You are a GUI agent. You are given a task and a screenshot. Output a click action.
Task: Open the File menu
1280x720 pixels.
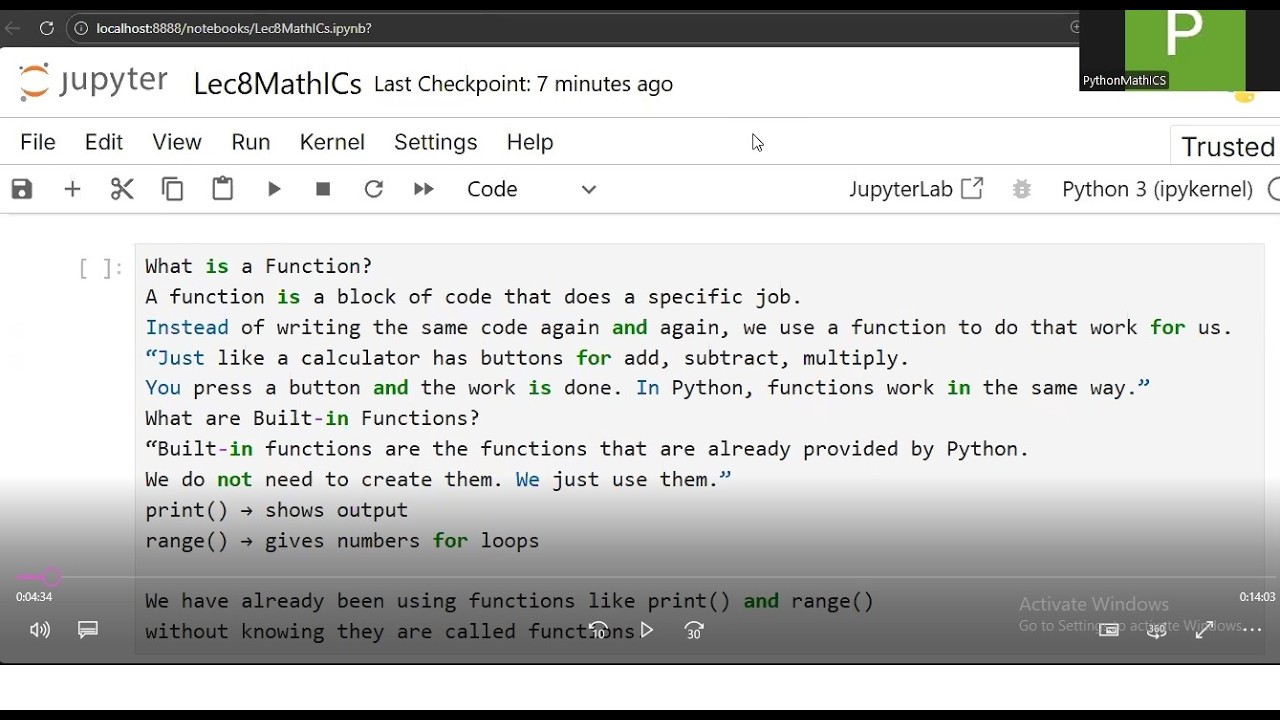pos(38,142)
